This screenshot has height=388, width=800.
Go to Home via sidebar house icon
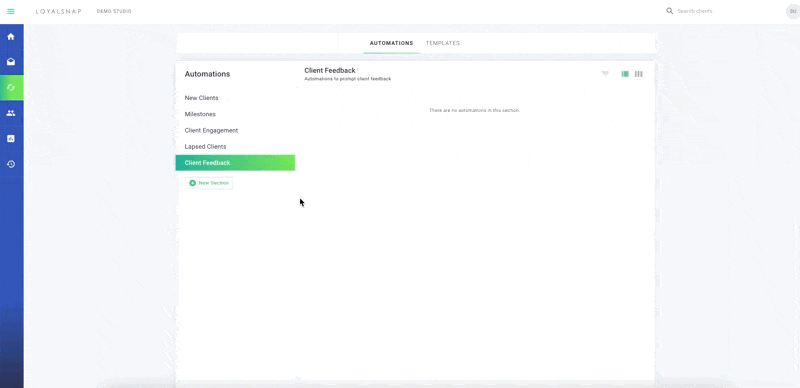click(11, 37)
